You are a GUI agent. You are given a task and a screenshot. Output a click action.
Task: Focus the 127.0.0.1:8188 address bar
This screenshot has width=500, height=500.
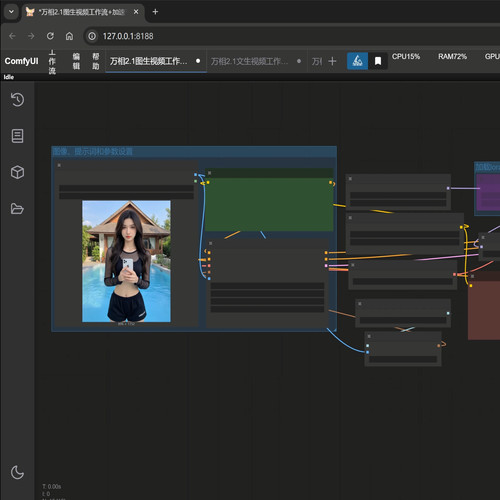(128, 36)
